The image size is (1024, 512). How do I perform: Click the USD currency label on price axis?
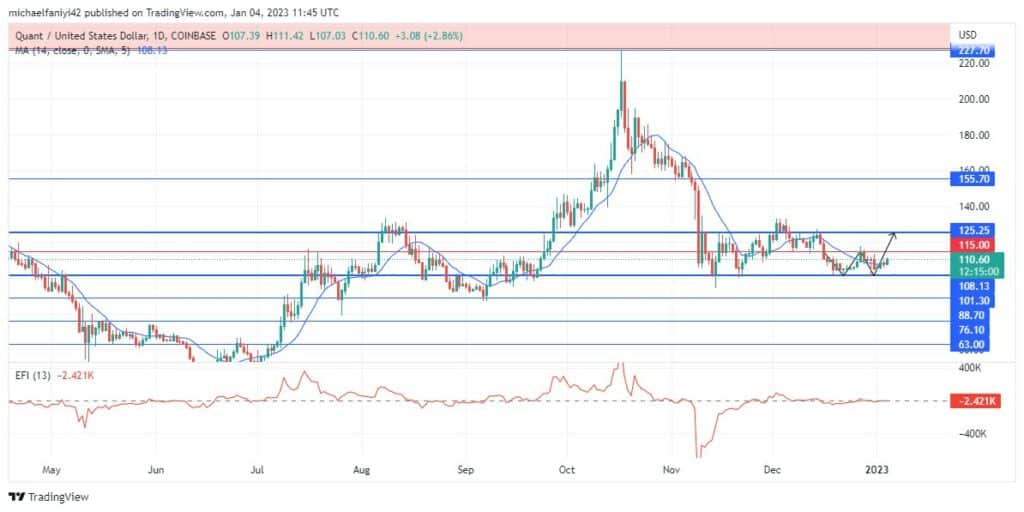tap(967, 34)
